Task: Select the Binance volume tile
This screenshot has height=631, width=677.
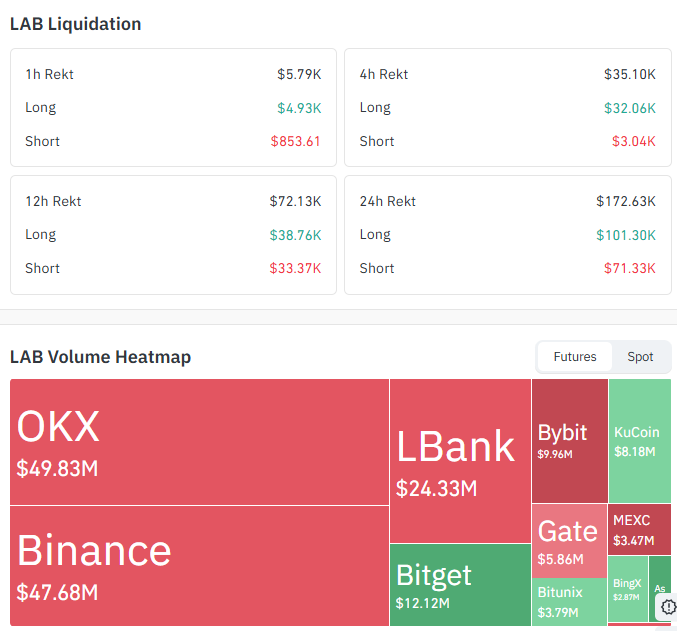Action: (x=199, y=565)
